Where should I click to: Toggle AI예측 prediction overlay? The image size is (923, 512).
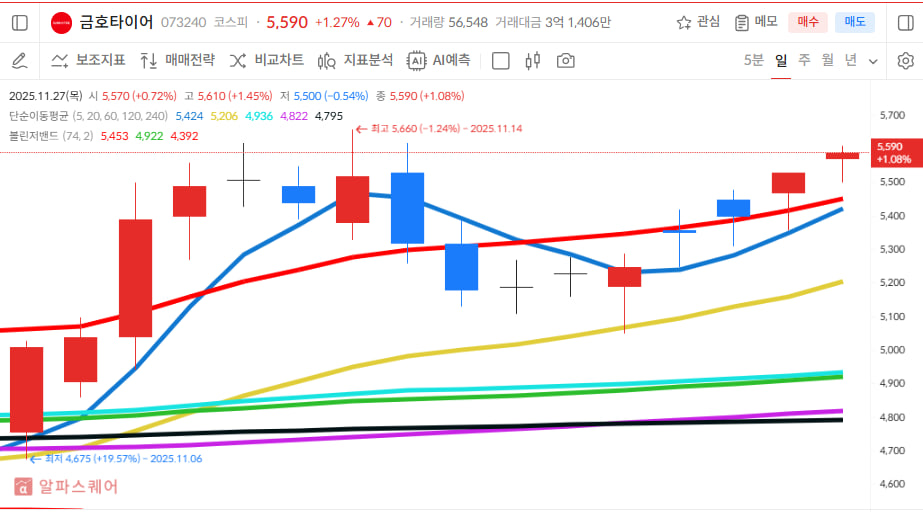(x=438, y=61)
